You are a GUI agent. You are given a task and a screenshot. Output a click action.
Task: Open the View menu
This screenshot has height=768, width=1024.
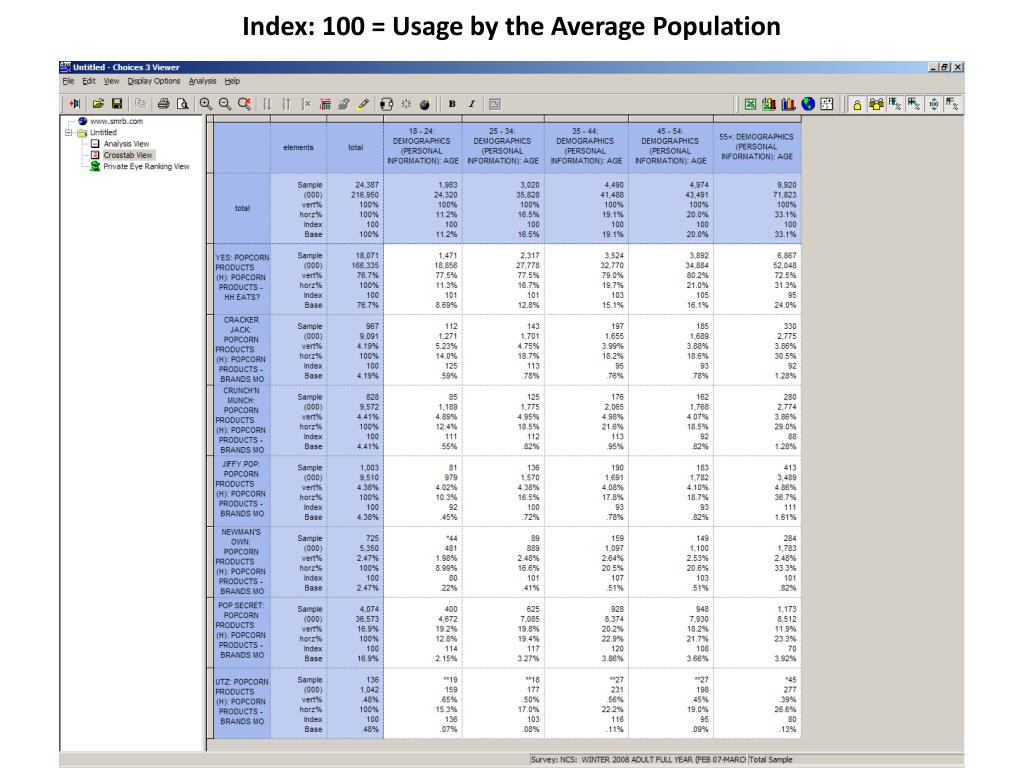pyautogui.click(x=112, y=81)
